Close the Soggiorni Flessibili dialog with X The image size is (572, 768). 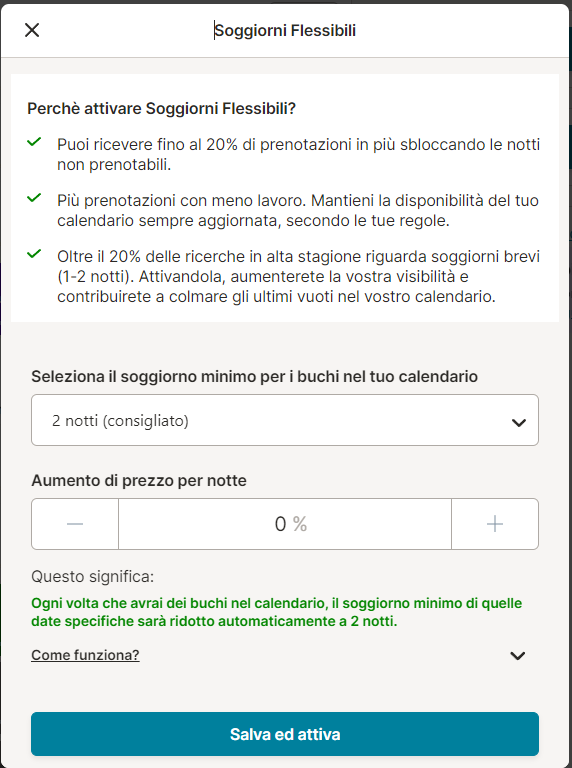pyautogui.click(x=32, y=30)
